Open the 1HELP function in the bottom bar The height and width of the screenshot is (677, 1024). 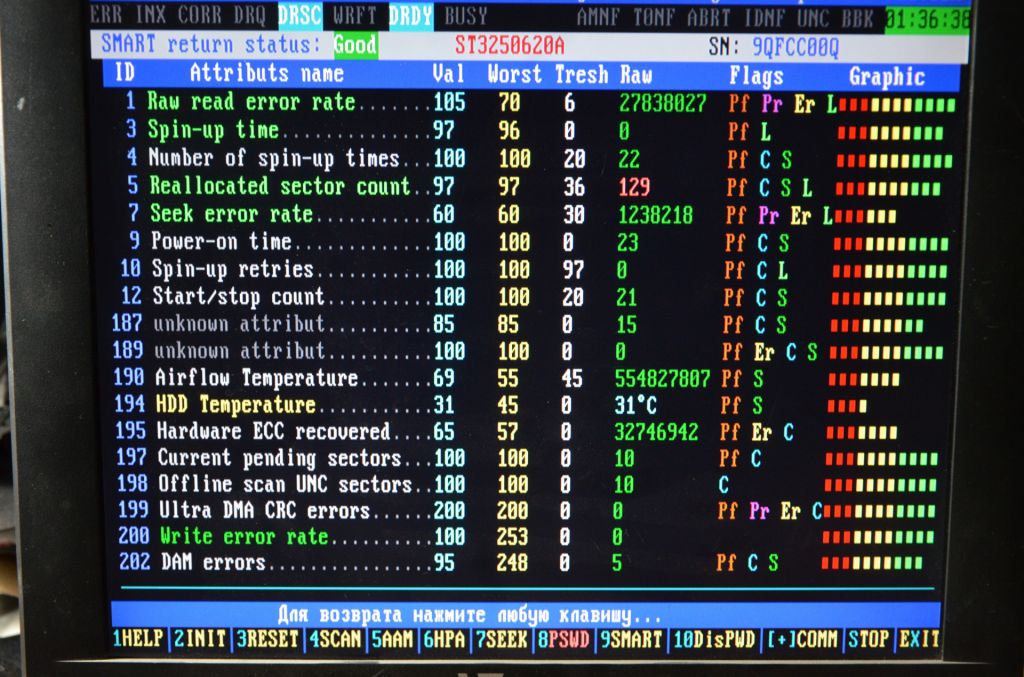(x=137, y=638)
